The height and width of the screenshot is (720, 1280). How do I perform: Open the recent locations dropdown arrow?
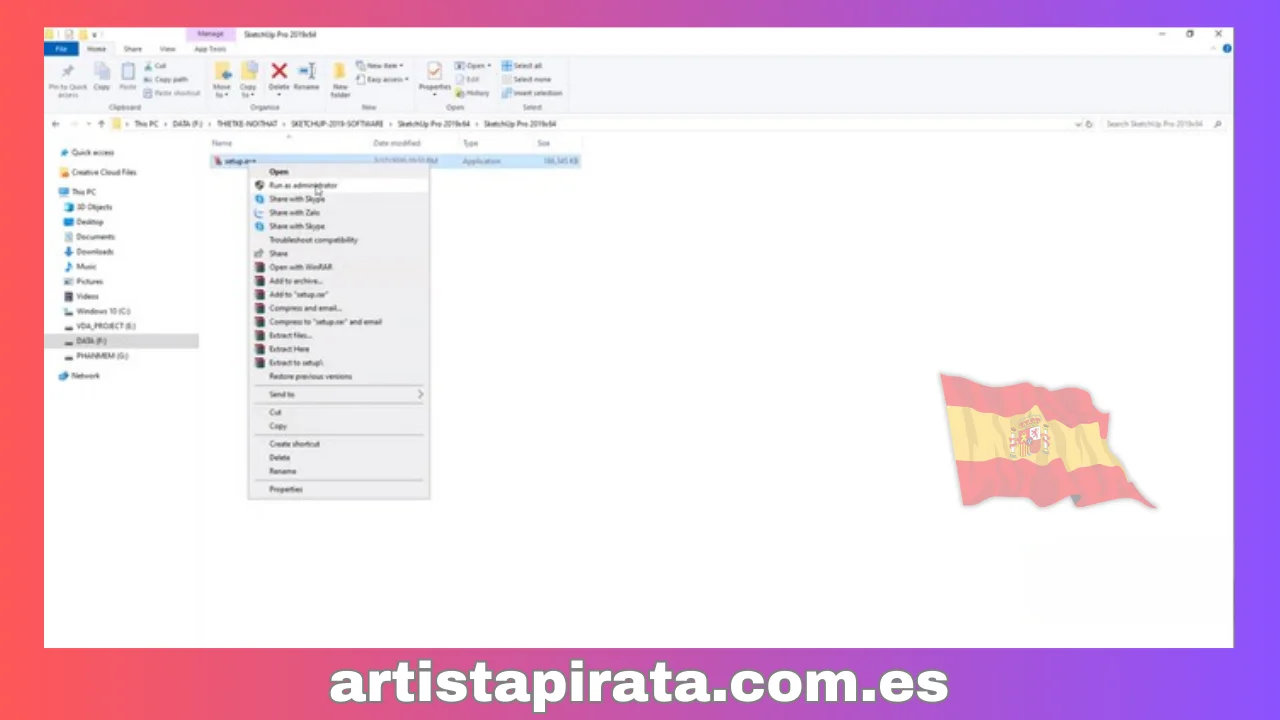pos(88,124)
